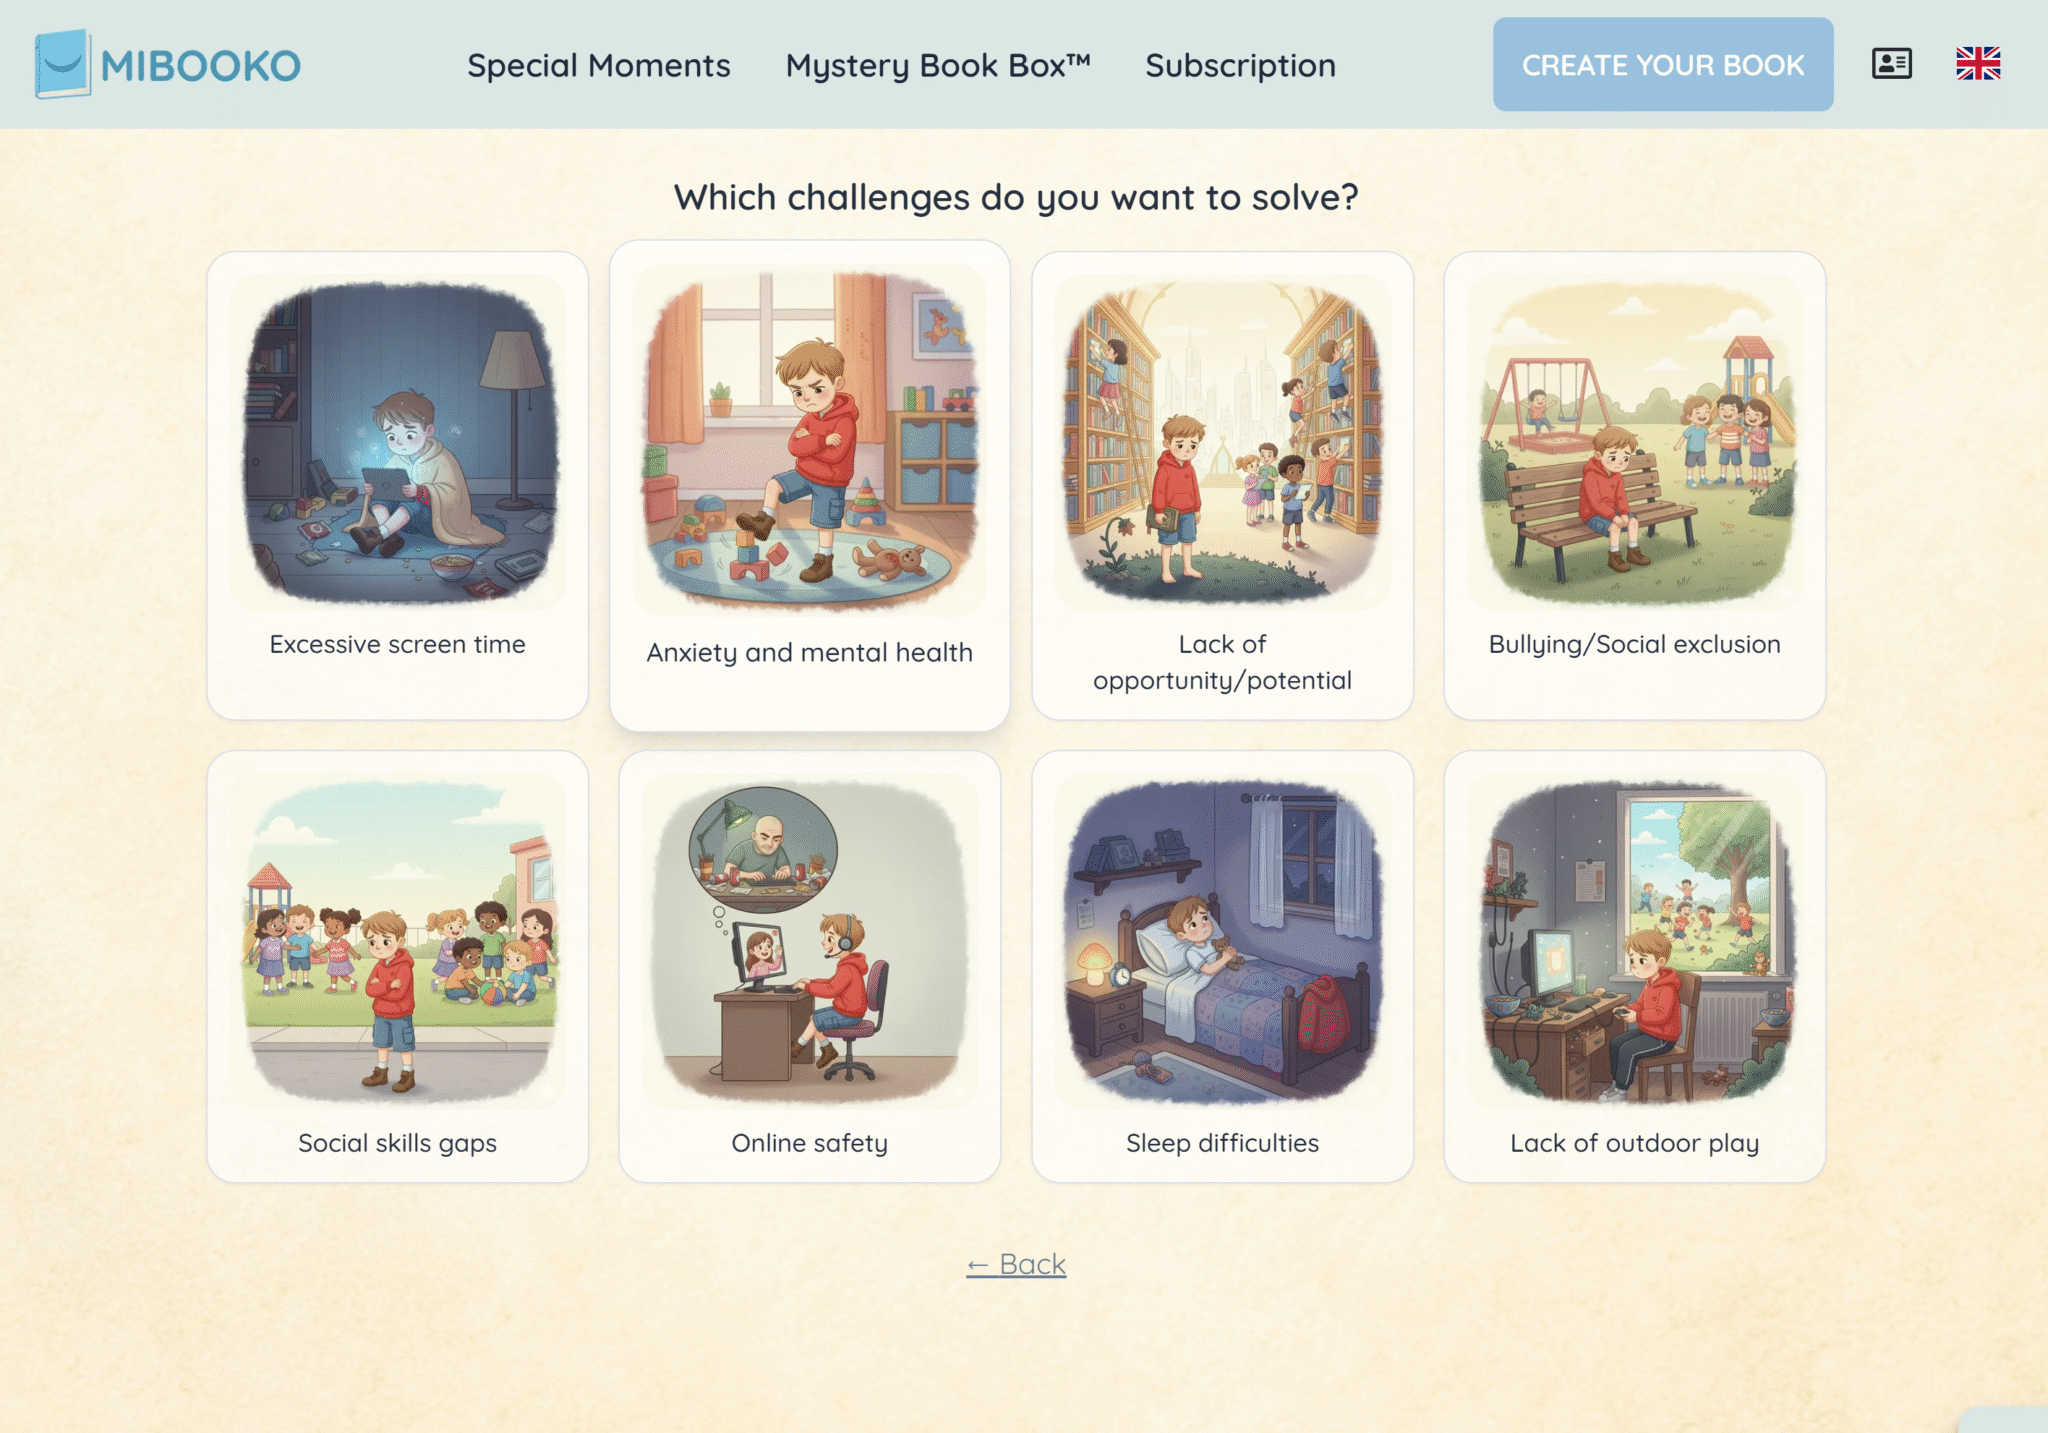Choose the Anxiety and mental health card
2048x1433 pixels.
(810, 485)
